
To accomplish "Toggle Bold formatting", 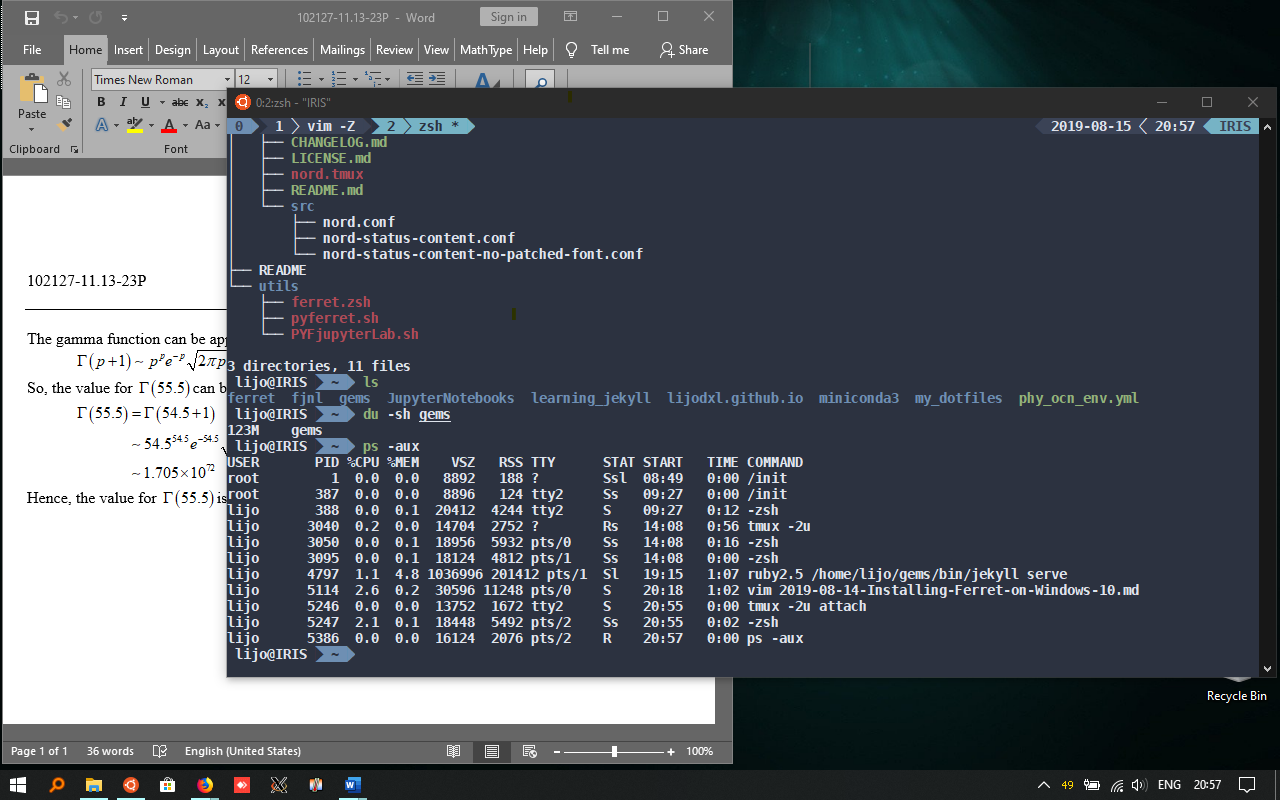I will click(101, 102).
